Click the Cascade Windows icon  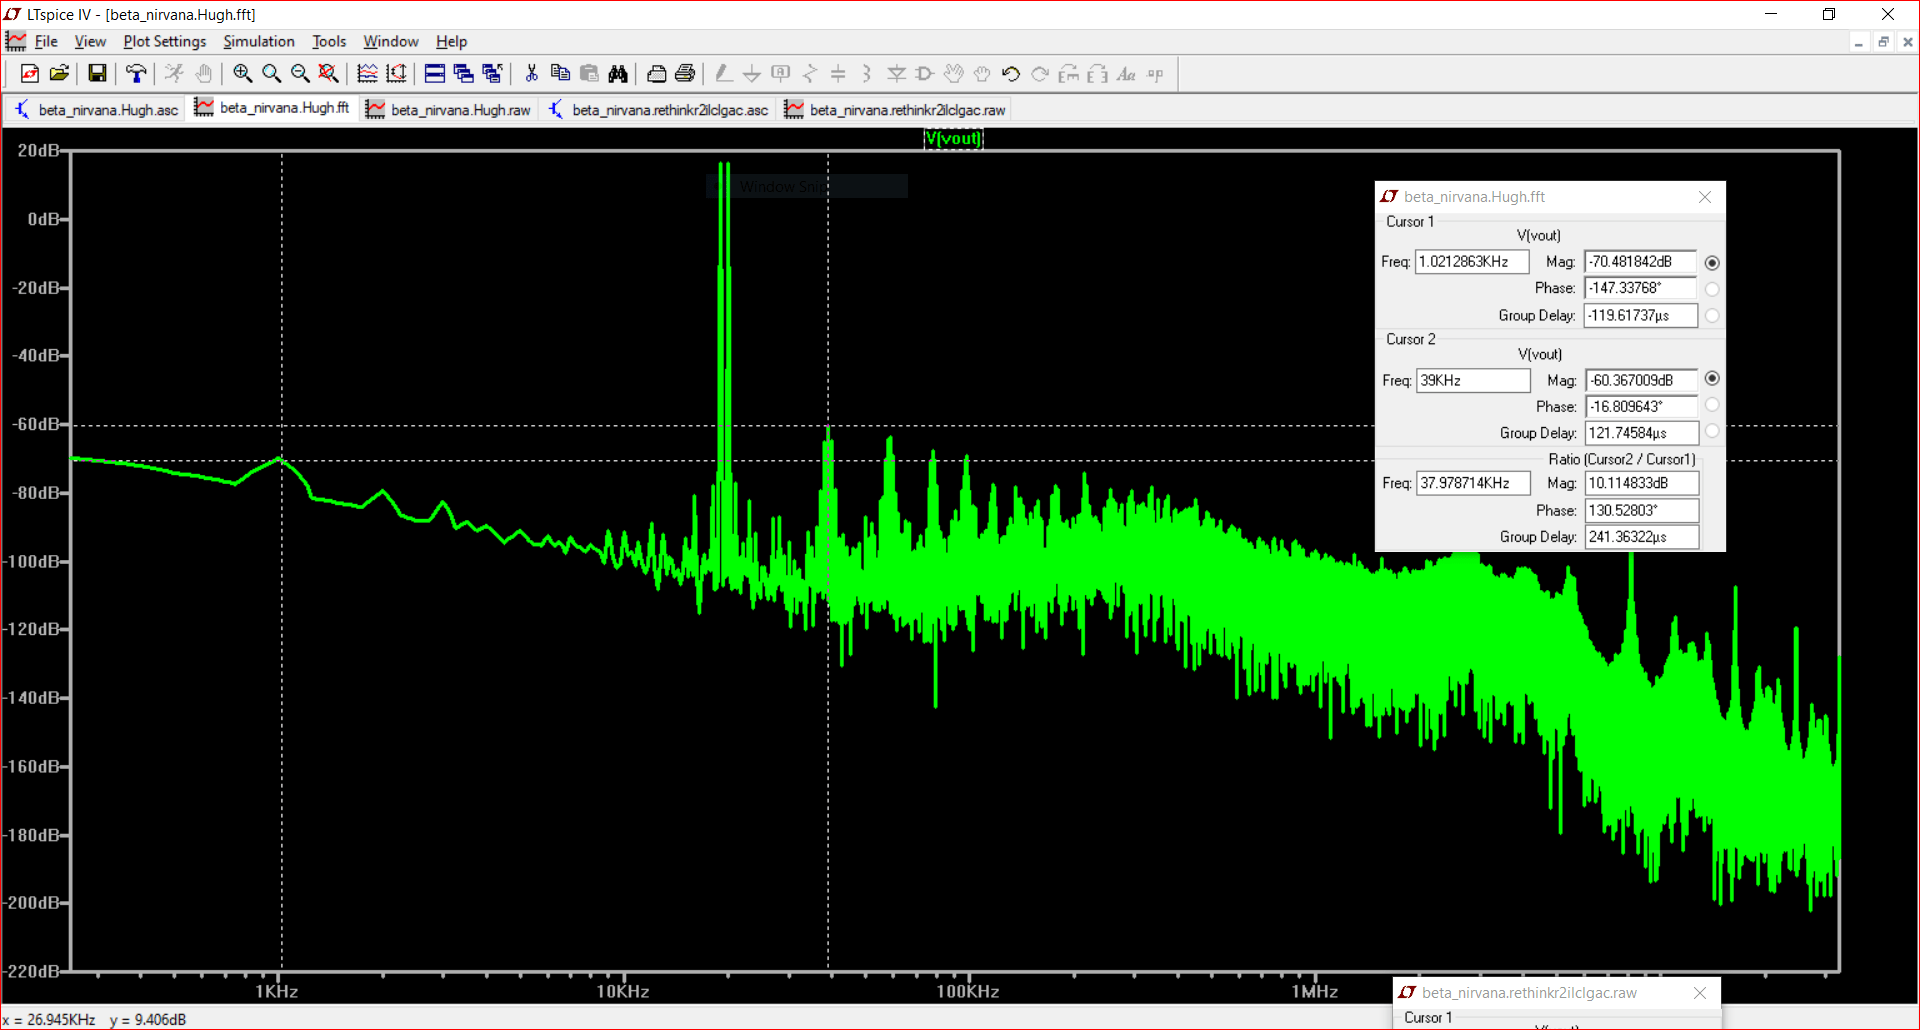pyautogui.click(x=463, y=73)
